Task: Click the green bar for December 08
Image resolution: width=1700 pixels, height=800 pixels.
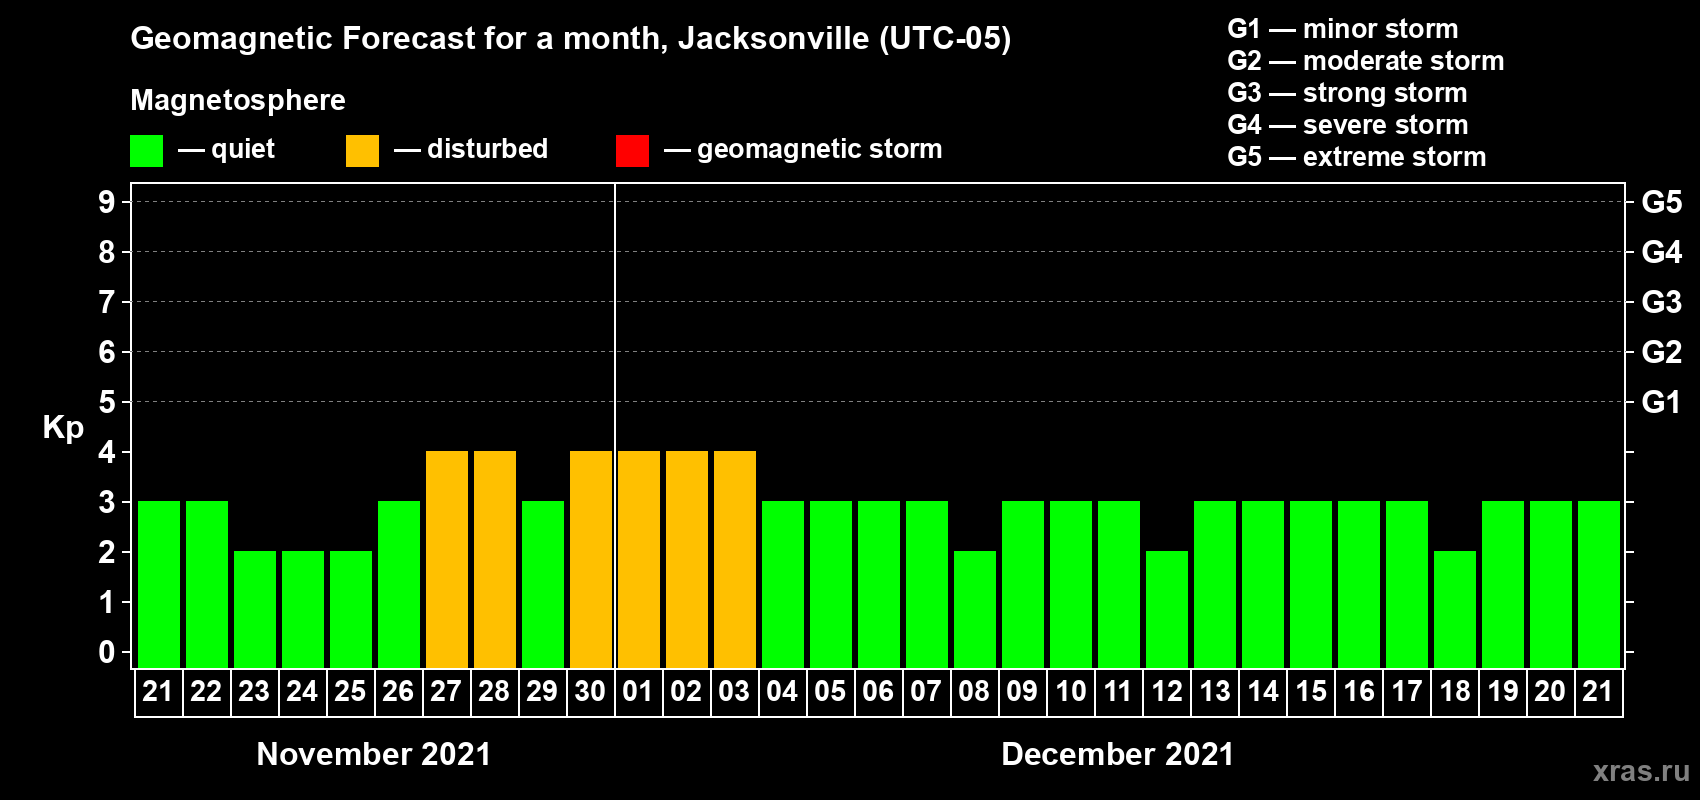Action: pos(975,609)
